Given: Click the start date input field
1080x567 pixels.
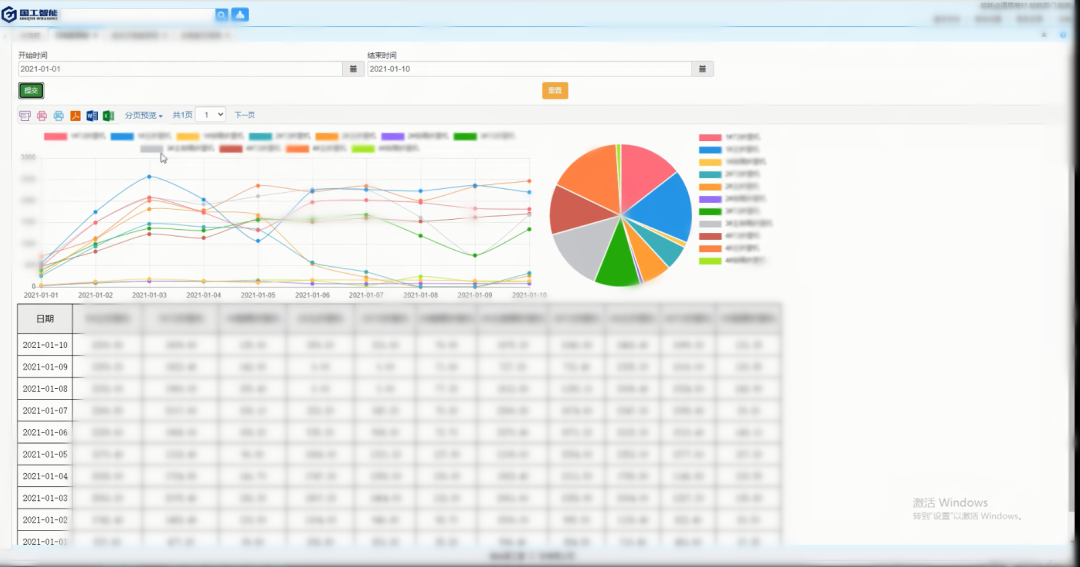Looking at the screenshot, I should pos(180,69).
